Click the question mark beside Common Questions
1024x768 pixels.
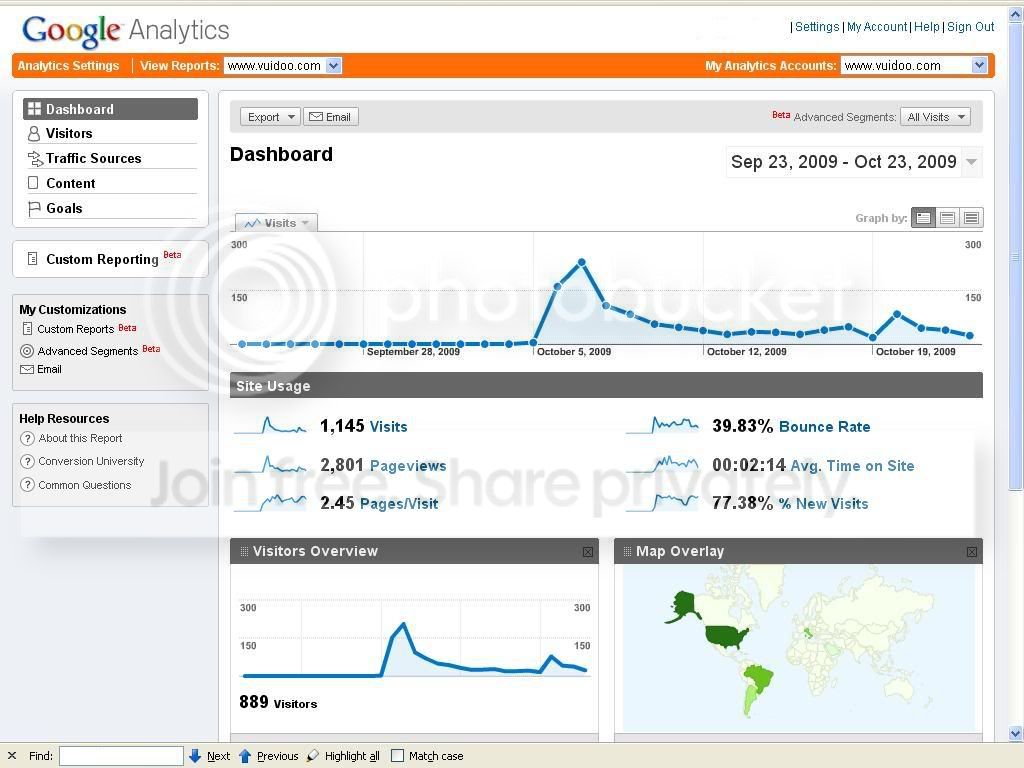click(27, 485)
